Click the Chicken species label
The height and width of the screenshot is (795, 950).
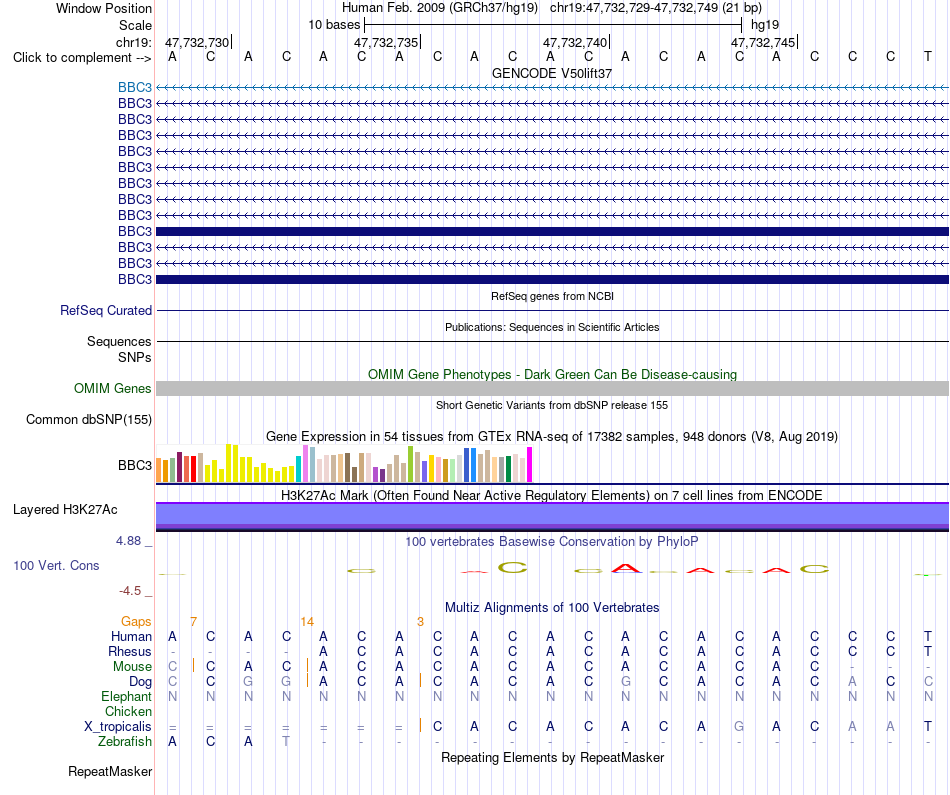(x=128, y=711)
